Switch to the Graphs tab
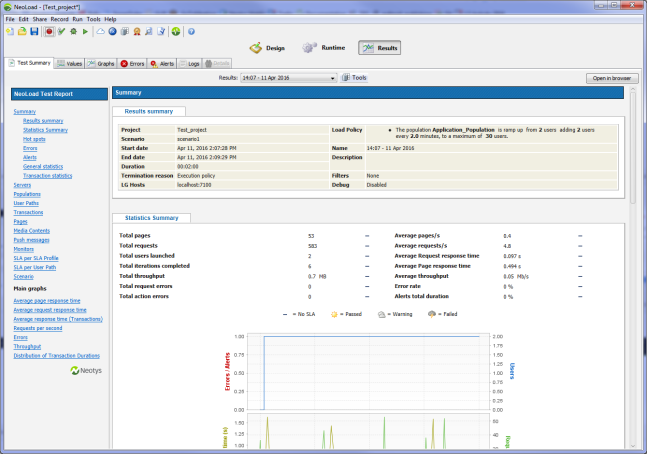The height and width of the screenshot is (454, 647). point(102,63)
